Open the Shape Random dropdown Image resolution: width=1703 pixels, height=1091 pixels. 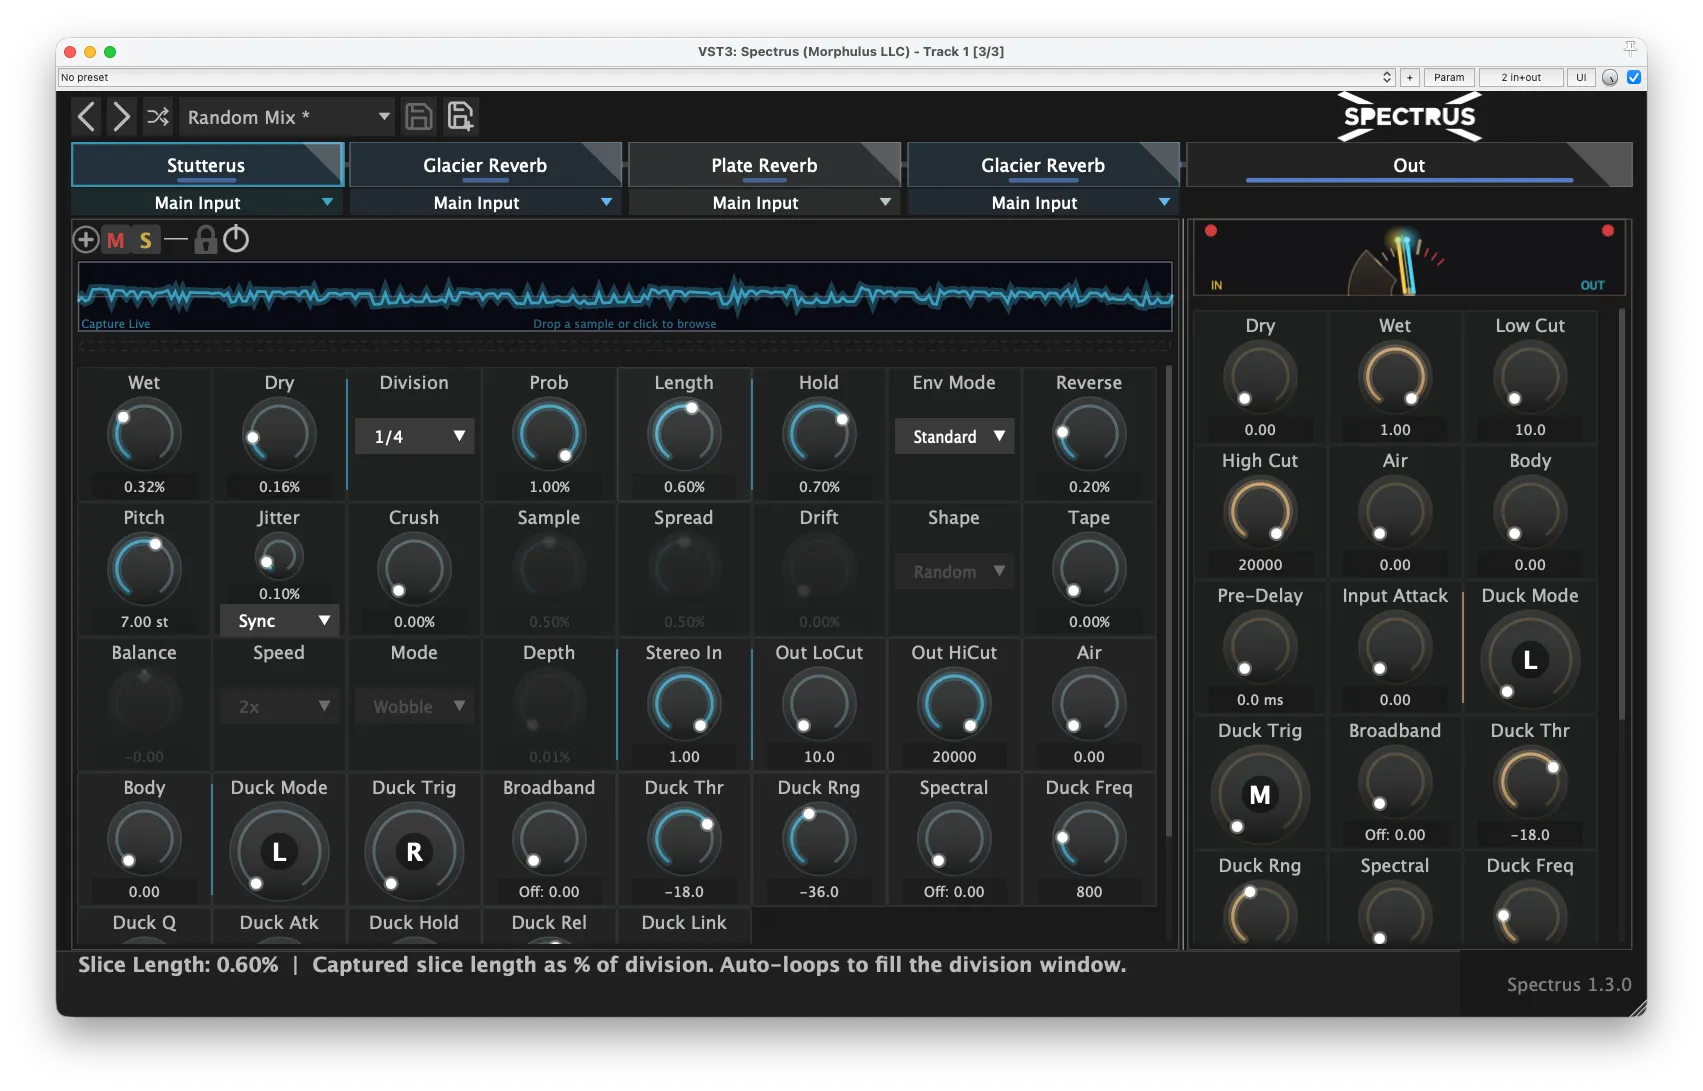click(954, 572)
